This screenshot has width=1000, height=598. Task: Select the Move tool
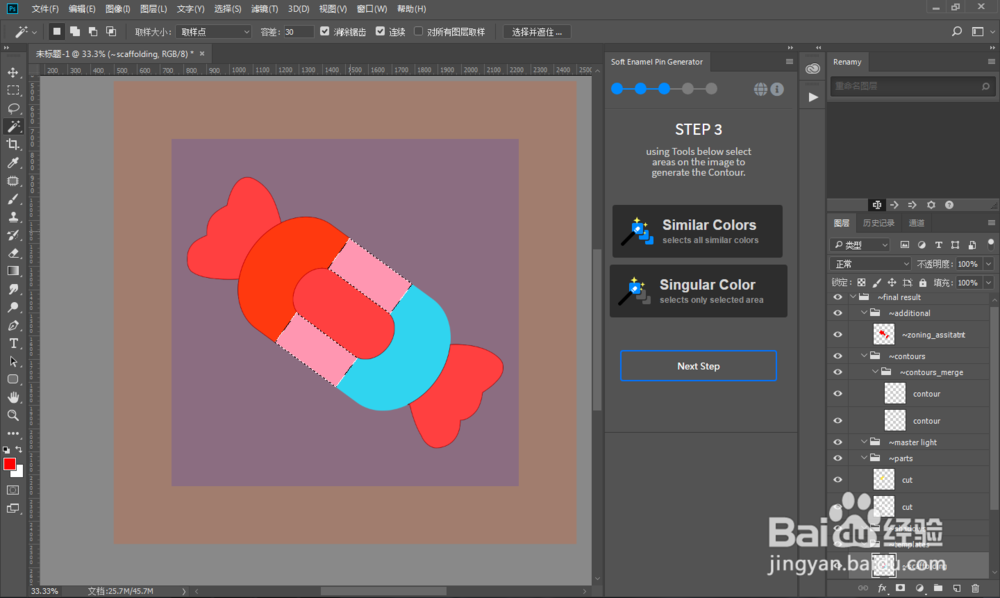(x=13, y=73)
